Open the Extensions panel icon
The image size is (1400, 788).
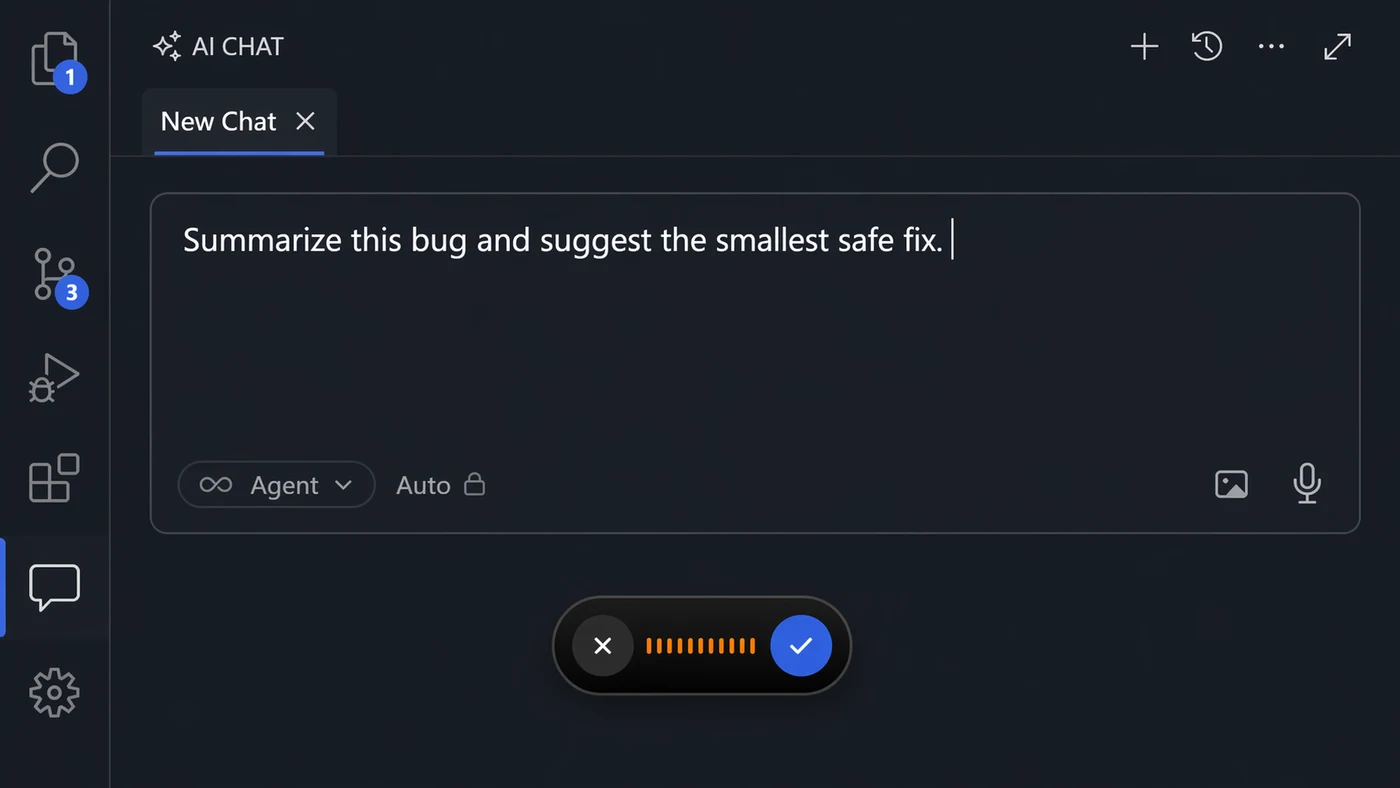coord(55,480)
